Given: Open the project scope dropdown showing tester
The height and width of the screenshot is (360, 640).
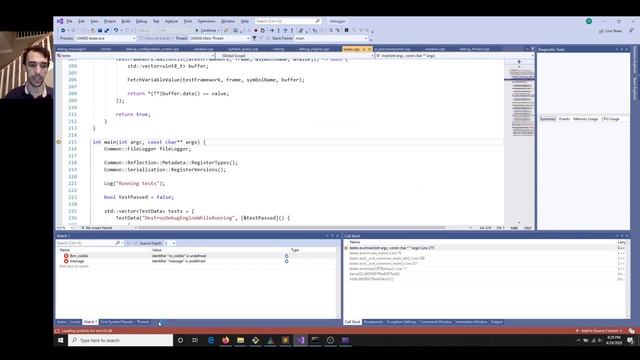Looking at the screenshot, I should pyautogui.click(x=136, y=56).
